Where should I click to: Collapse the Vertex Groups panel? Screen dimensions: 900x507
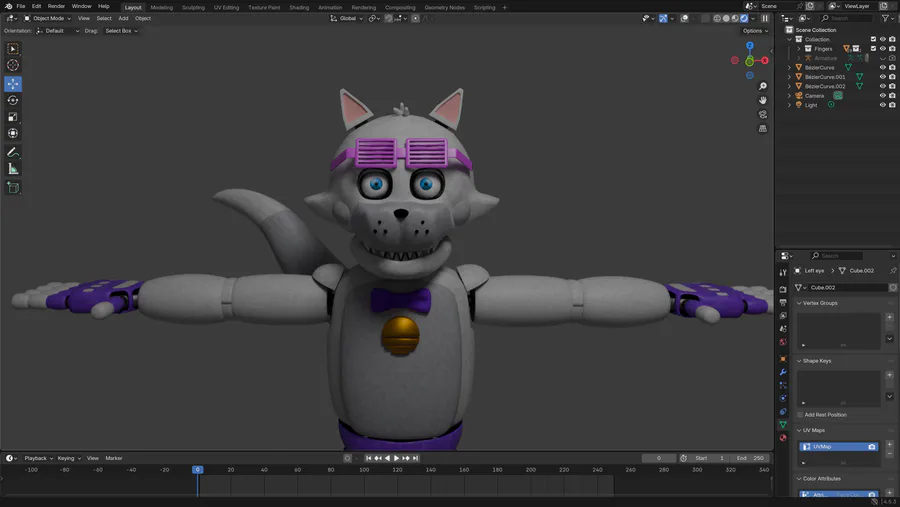(799, 303)
